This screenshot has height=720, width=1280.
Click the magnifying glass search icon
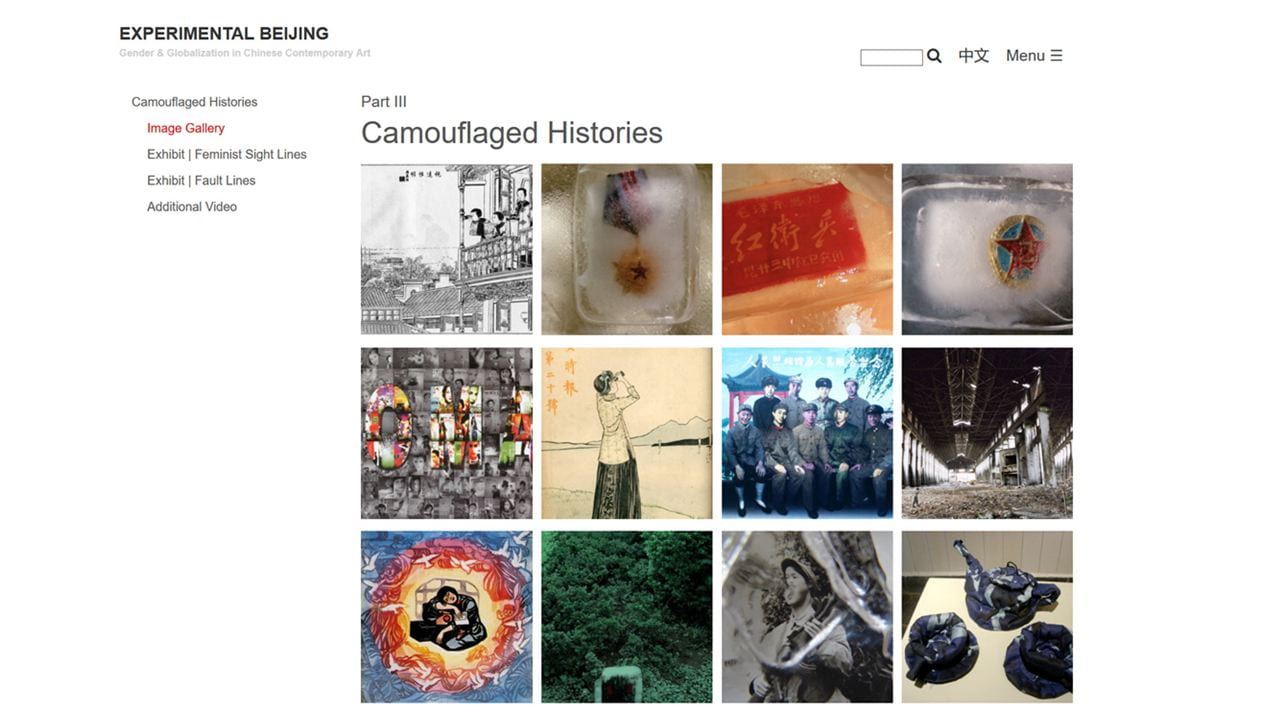(934, 56)
